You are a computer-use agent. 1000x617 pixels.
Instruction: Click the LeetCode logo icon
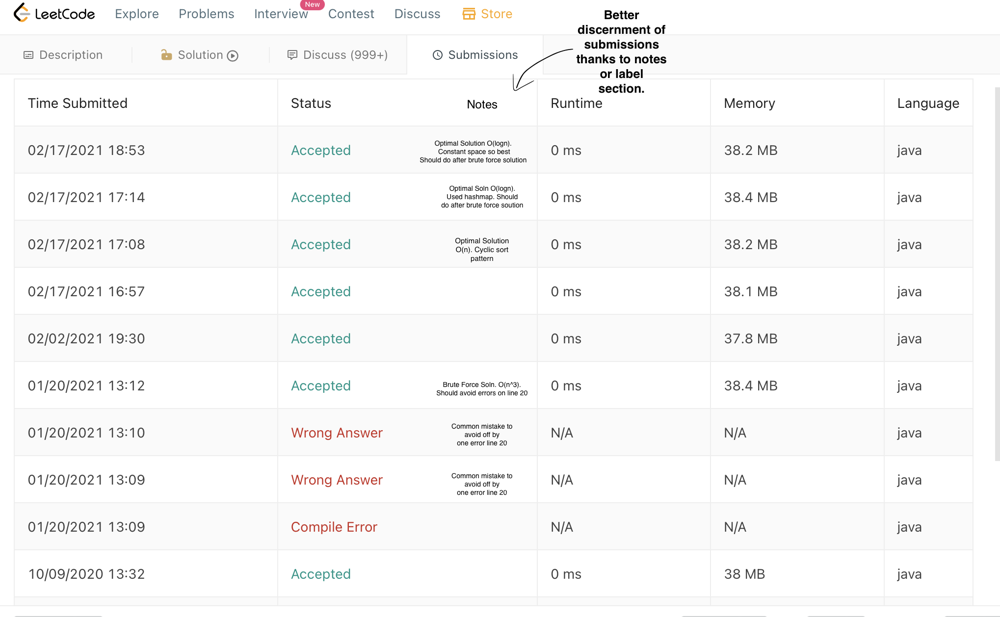coord(22,13)
